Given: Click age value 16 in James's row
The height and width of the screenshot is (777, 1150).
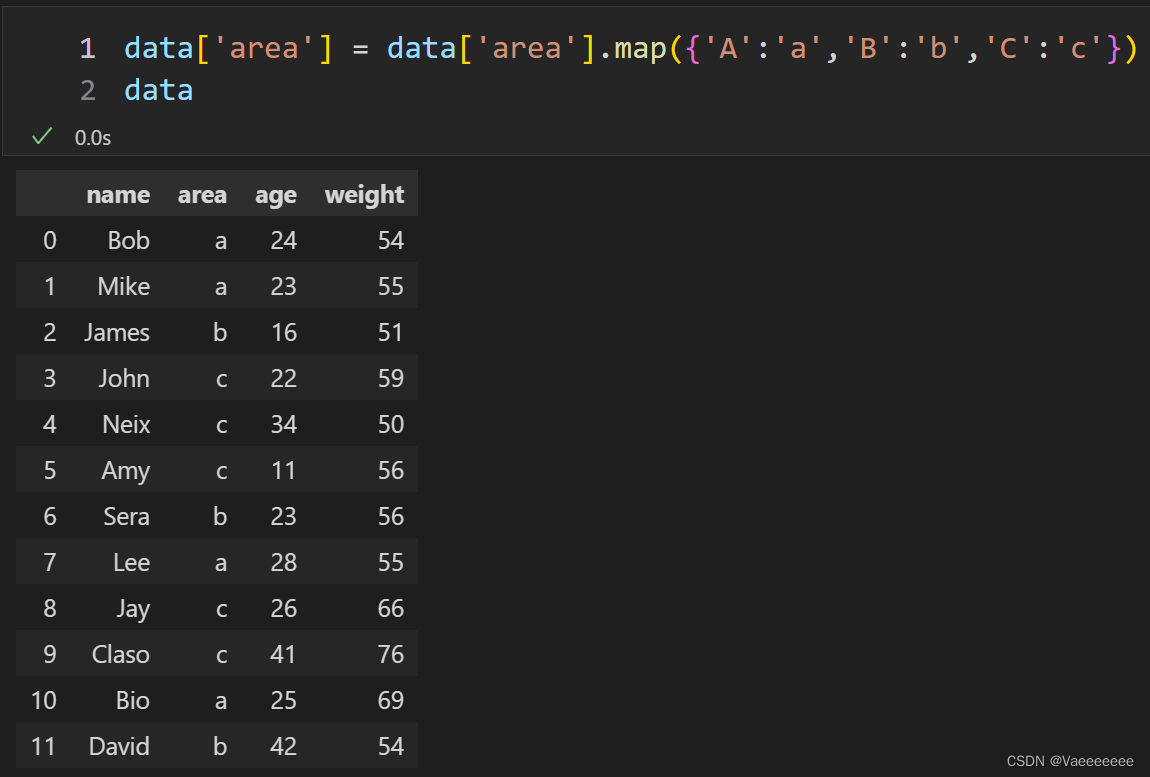Looking at the screenshot, I should click(283, 332).
